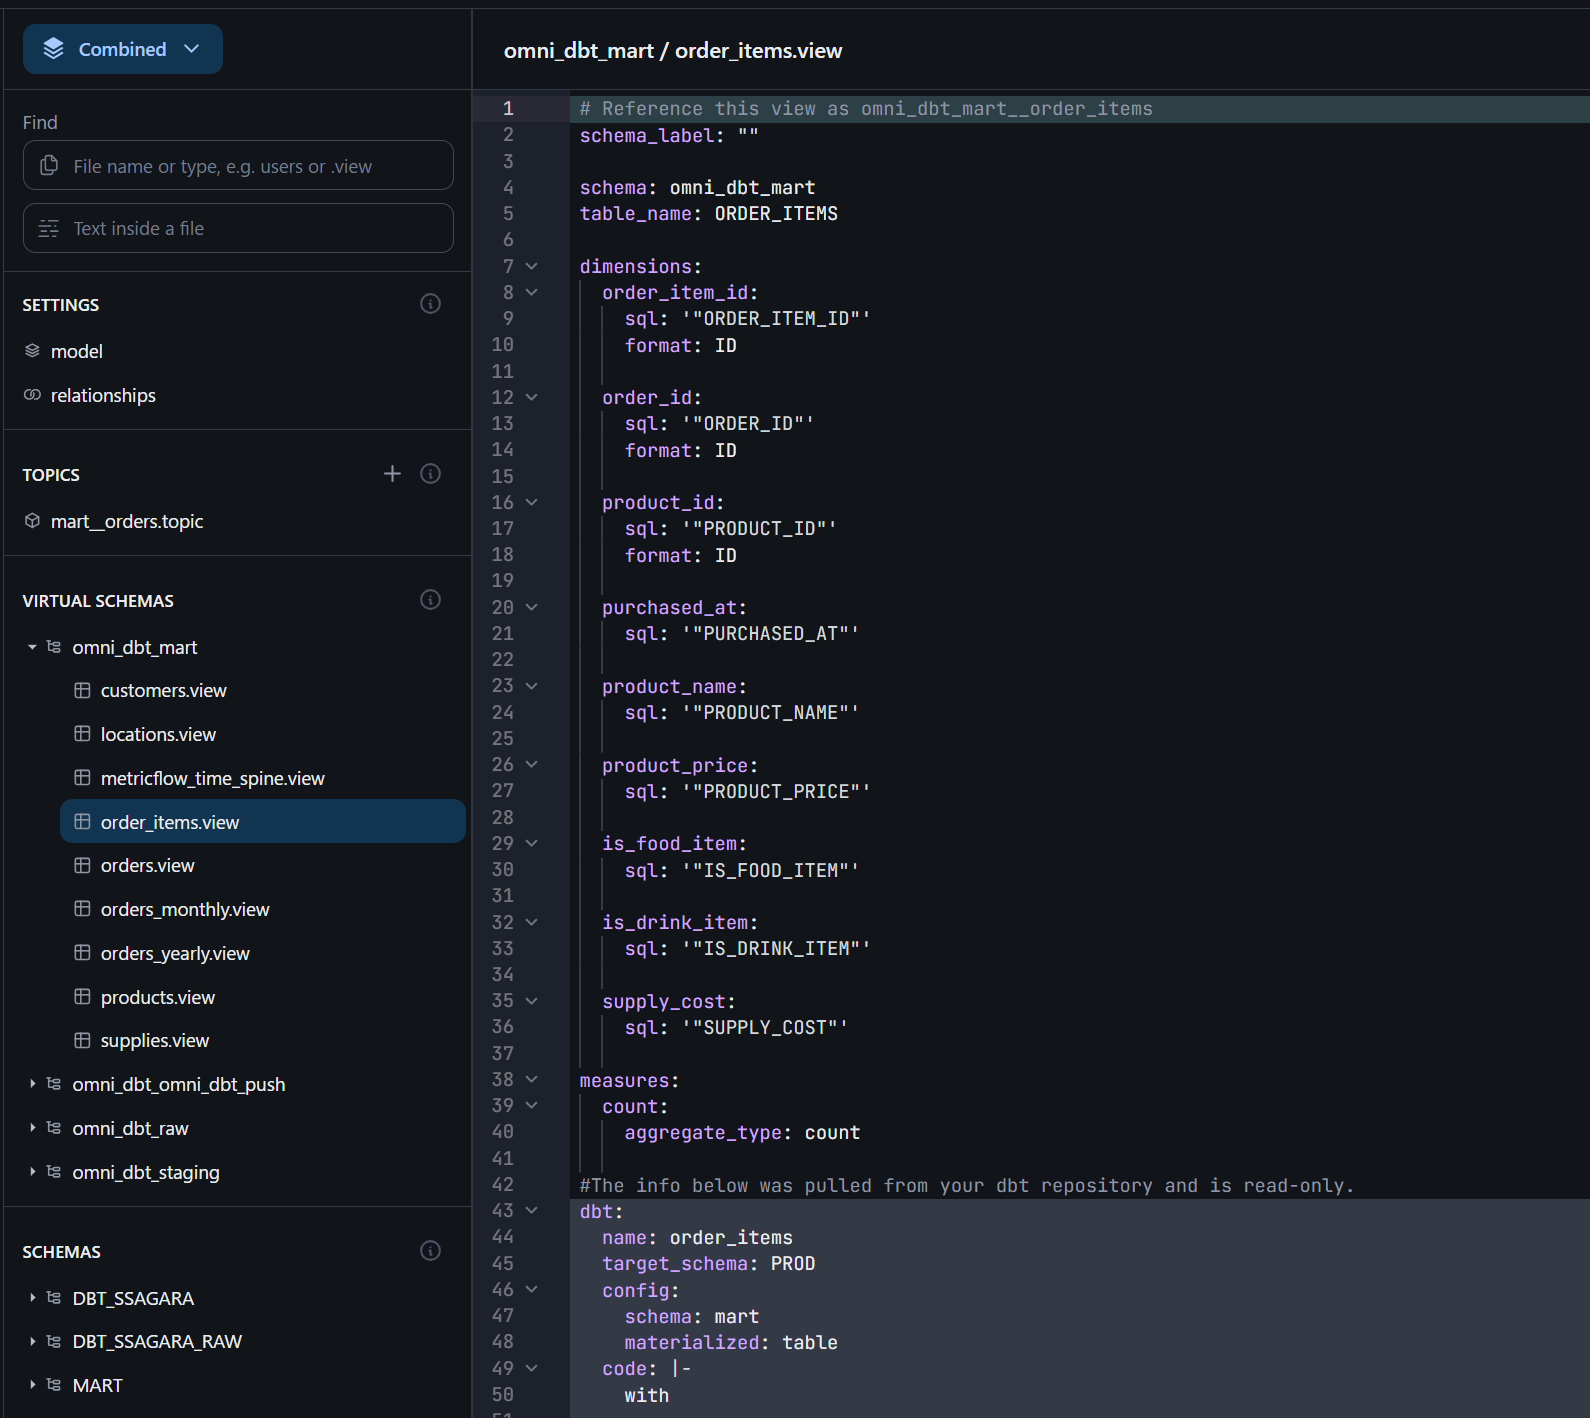Click the VIRTUAL SCHEMAS info icon
This screenshot has width=1590, height=1418.
[x=430, y=600]
